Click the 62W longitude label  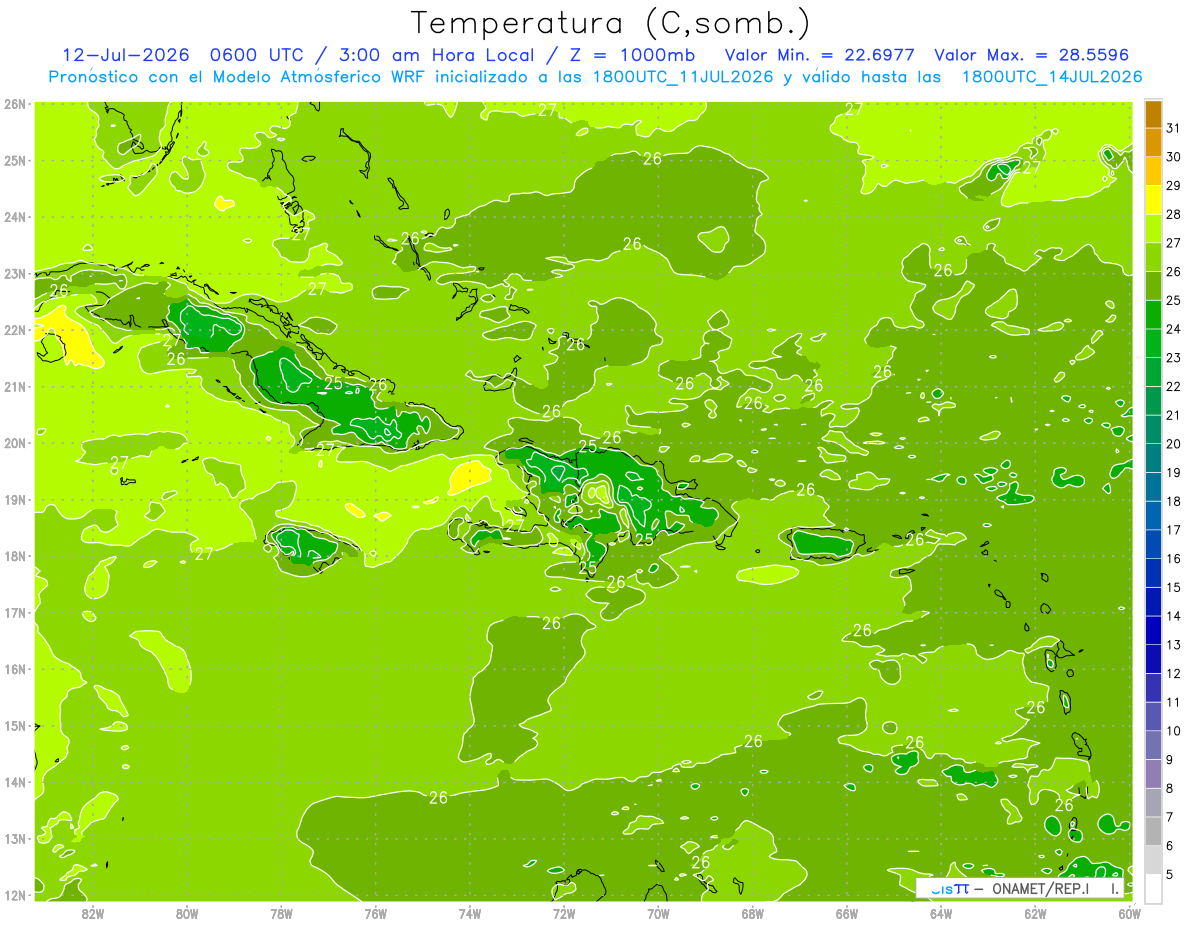click(1036, 913)
